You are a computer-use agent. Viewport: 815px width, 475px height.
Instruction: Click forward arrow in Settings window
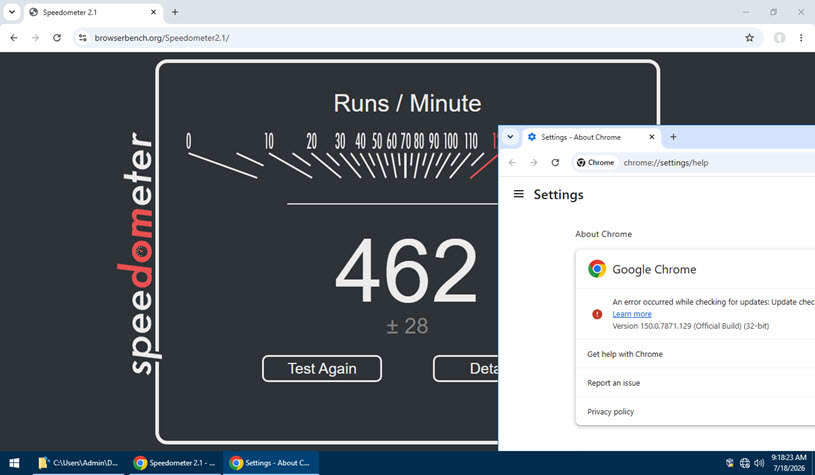(534, 163)
